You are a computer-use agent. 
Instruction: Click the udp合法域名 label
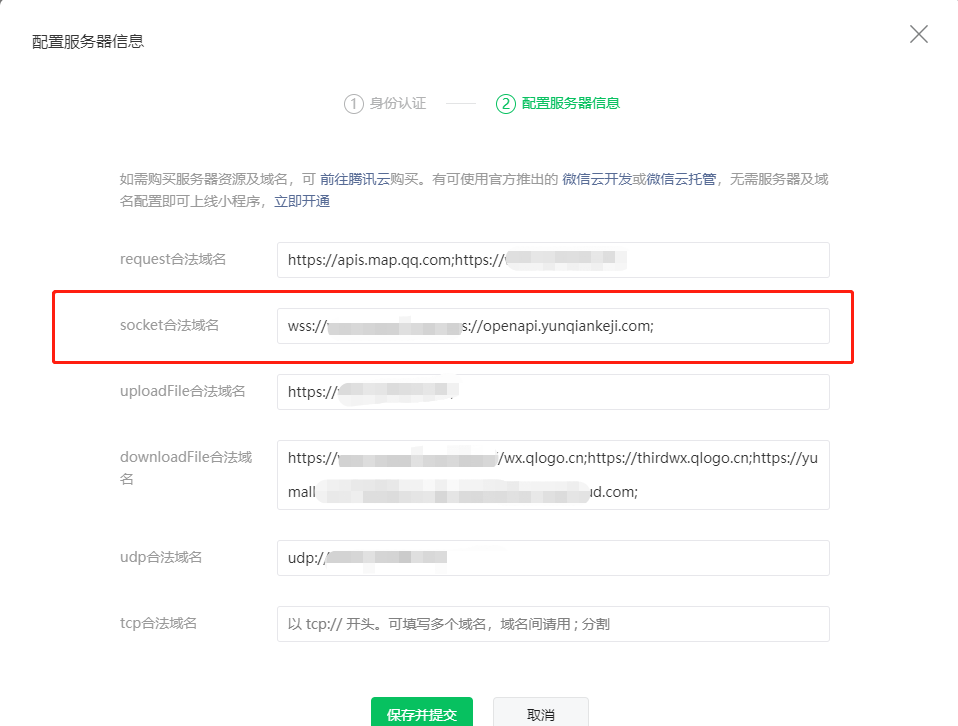point(161,557)
